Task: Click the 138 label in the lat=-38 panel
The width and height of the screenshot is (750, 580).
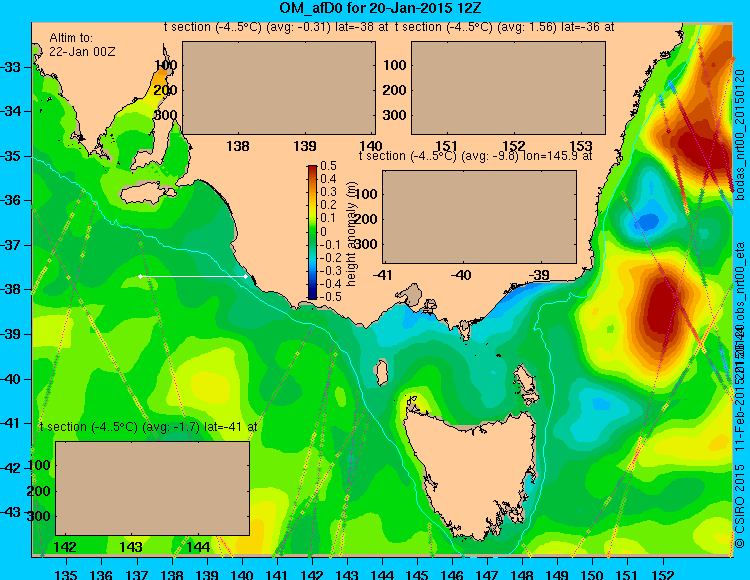Action: (238, 146)
